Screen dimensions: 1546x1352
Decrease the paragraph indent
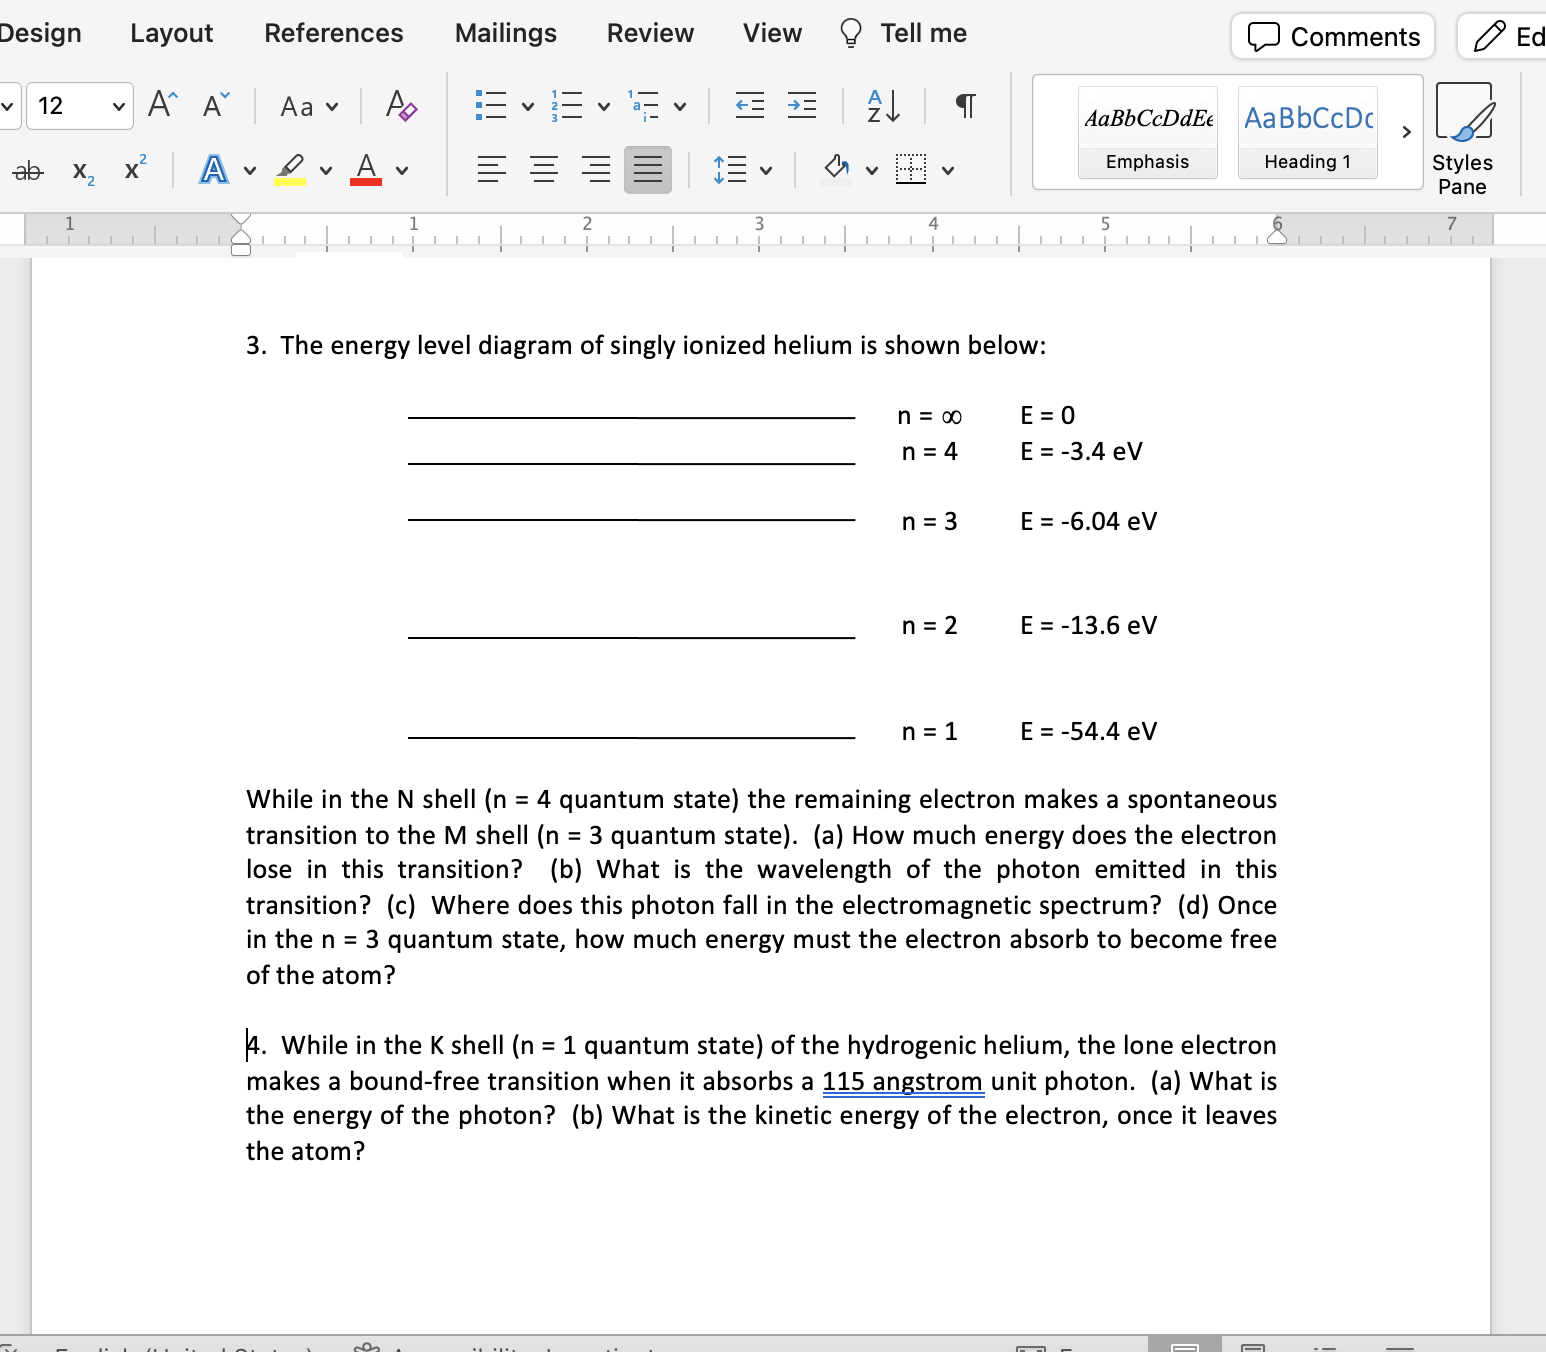[750, 105]
